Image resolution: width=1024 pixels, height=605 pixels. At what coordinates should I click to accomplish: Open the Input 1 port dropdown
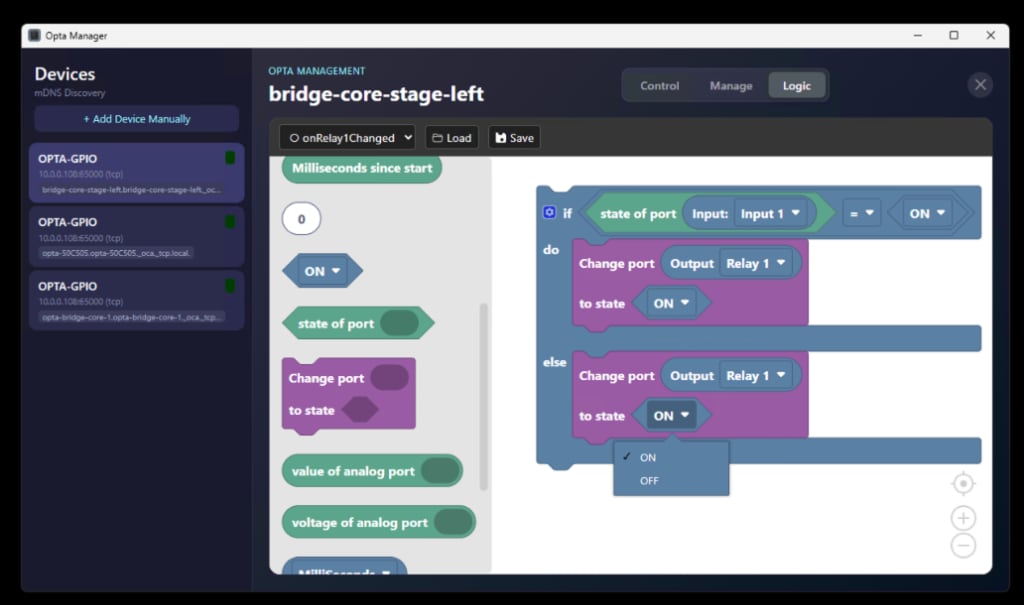[769, 214]
